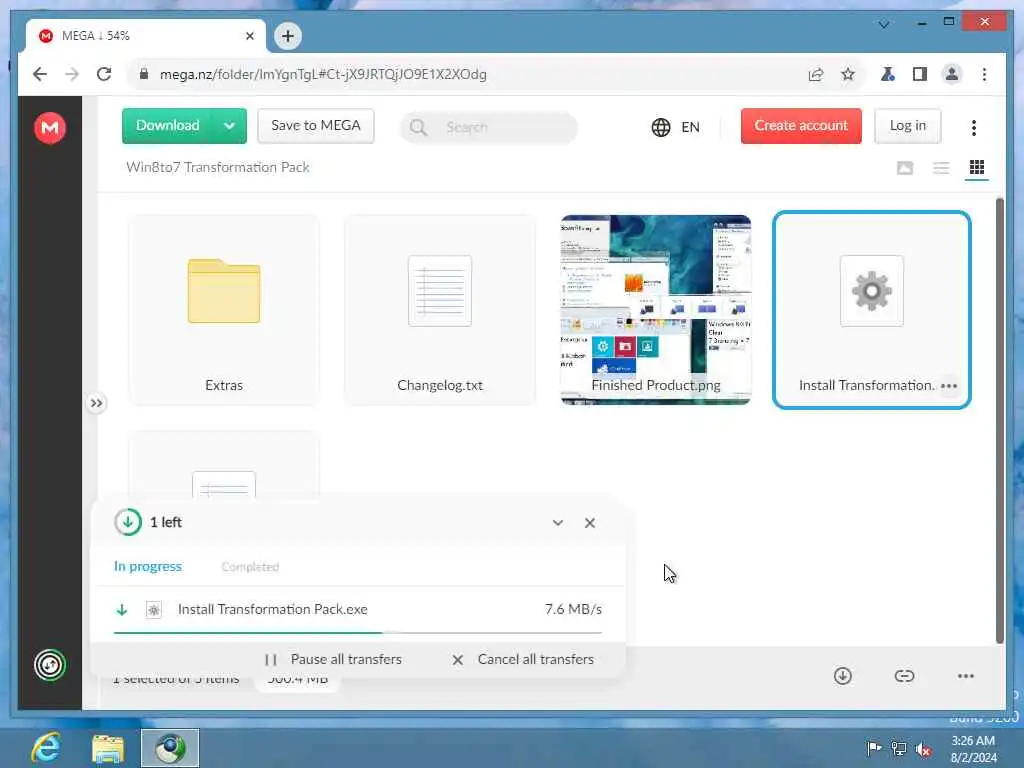Viewport: 1024px width, 768px height.
Task: Switch to grid thumbnail view
Action: 976,168
